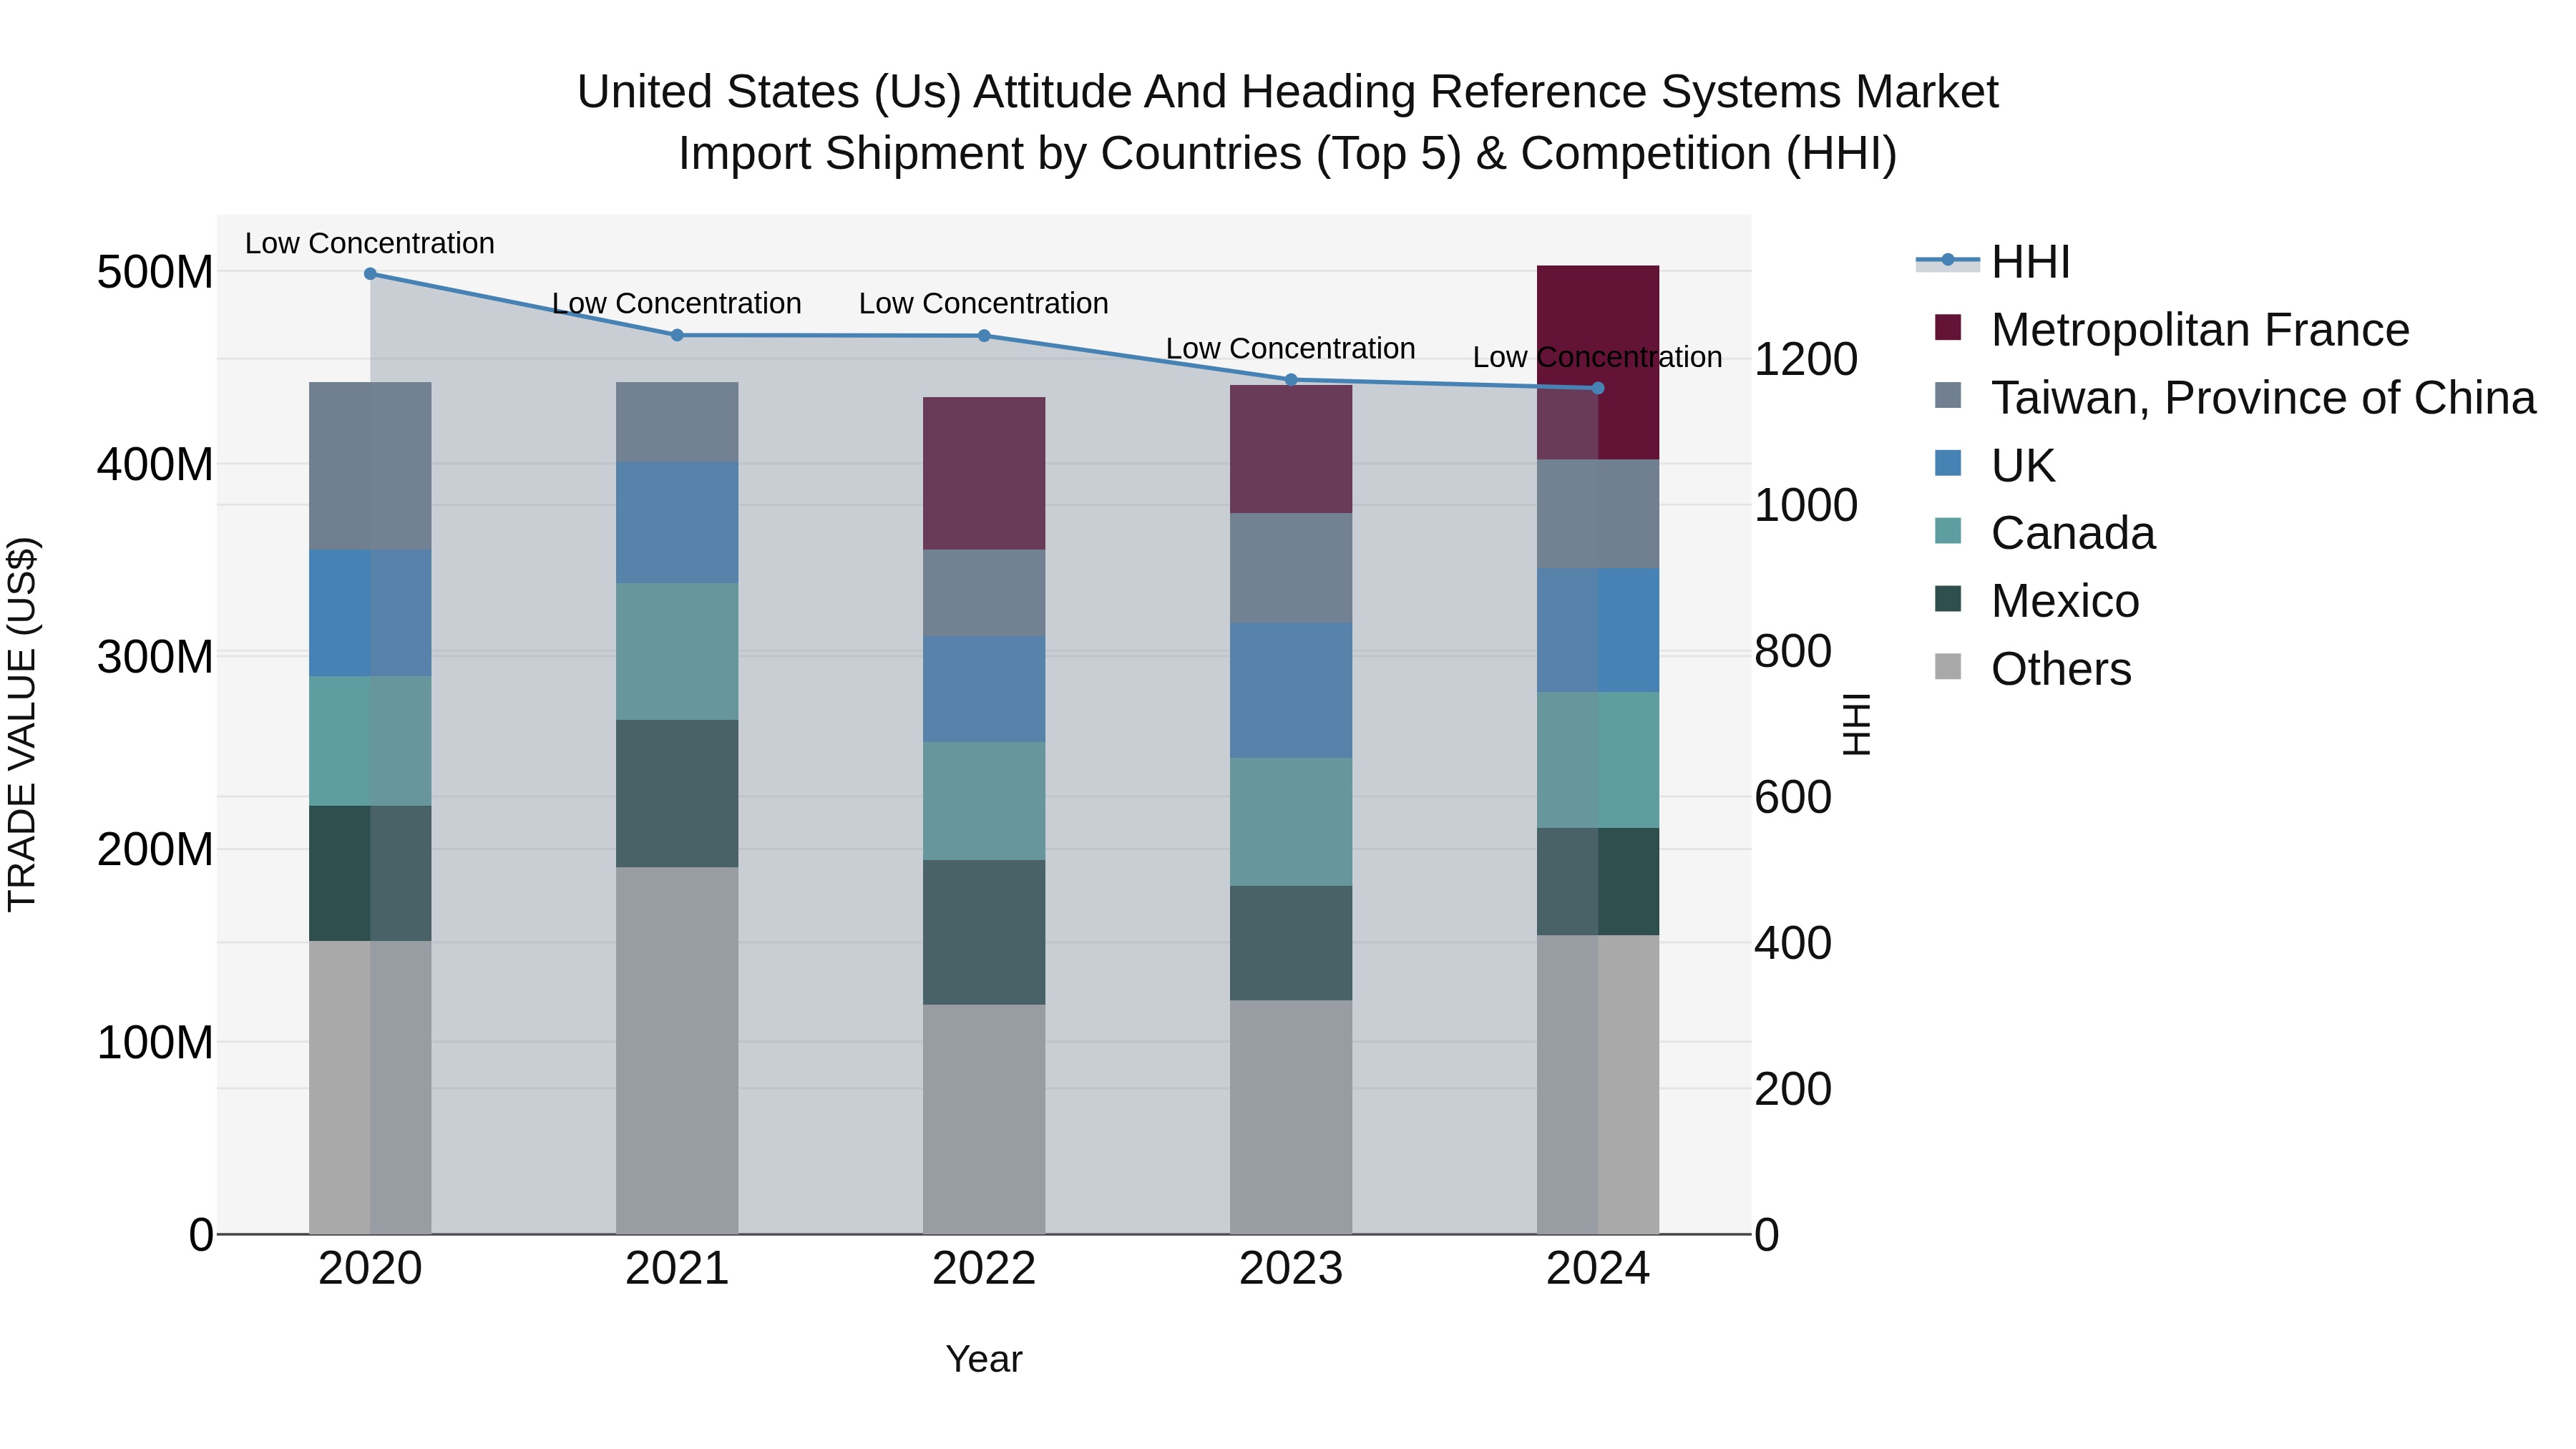Click the Taiwan, Province of China label
Image resolution: width=2576 pixels, height=1449 pixels.
[x=2264, y=397]
